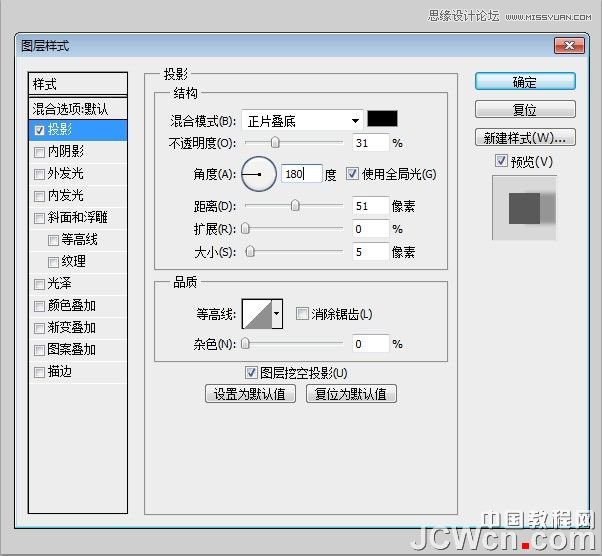Click the black shadow color swatch
This screenshot has width=602, height=556.
(x=382, y=118)
